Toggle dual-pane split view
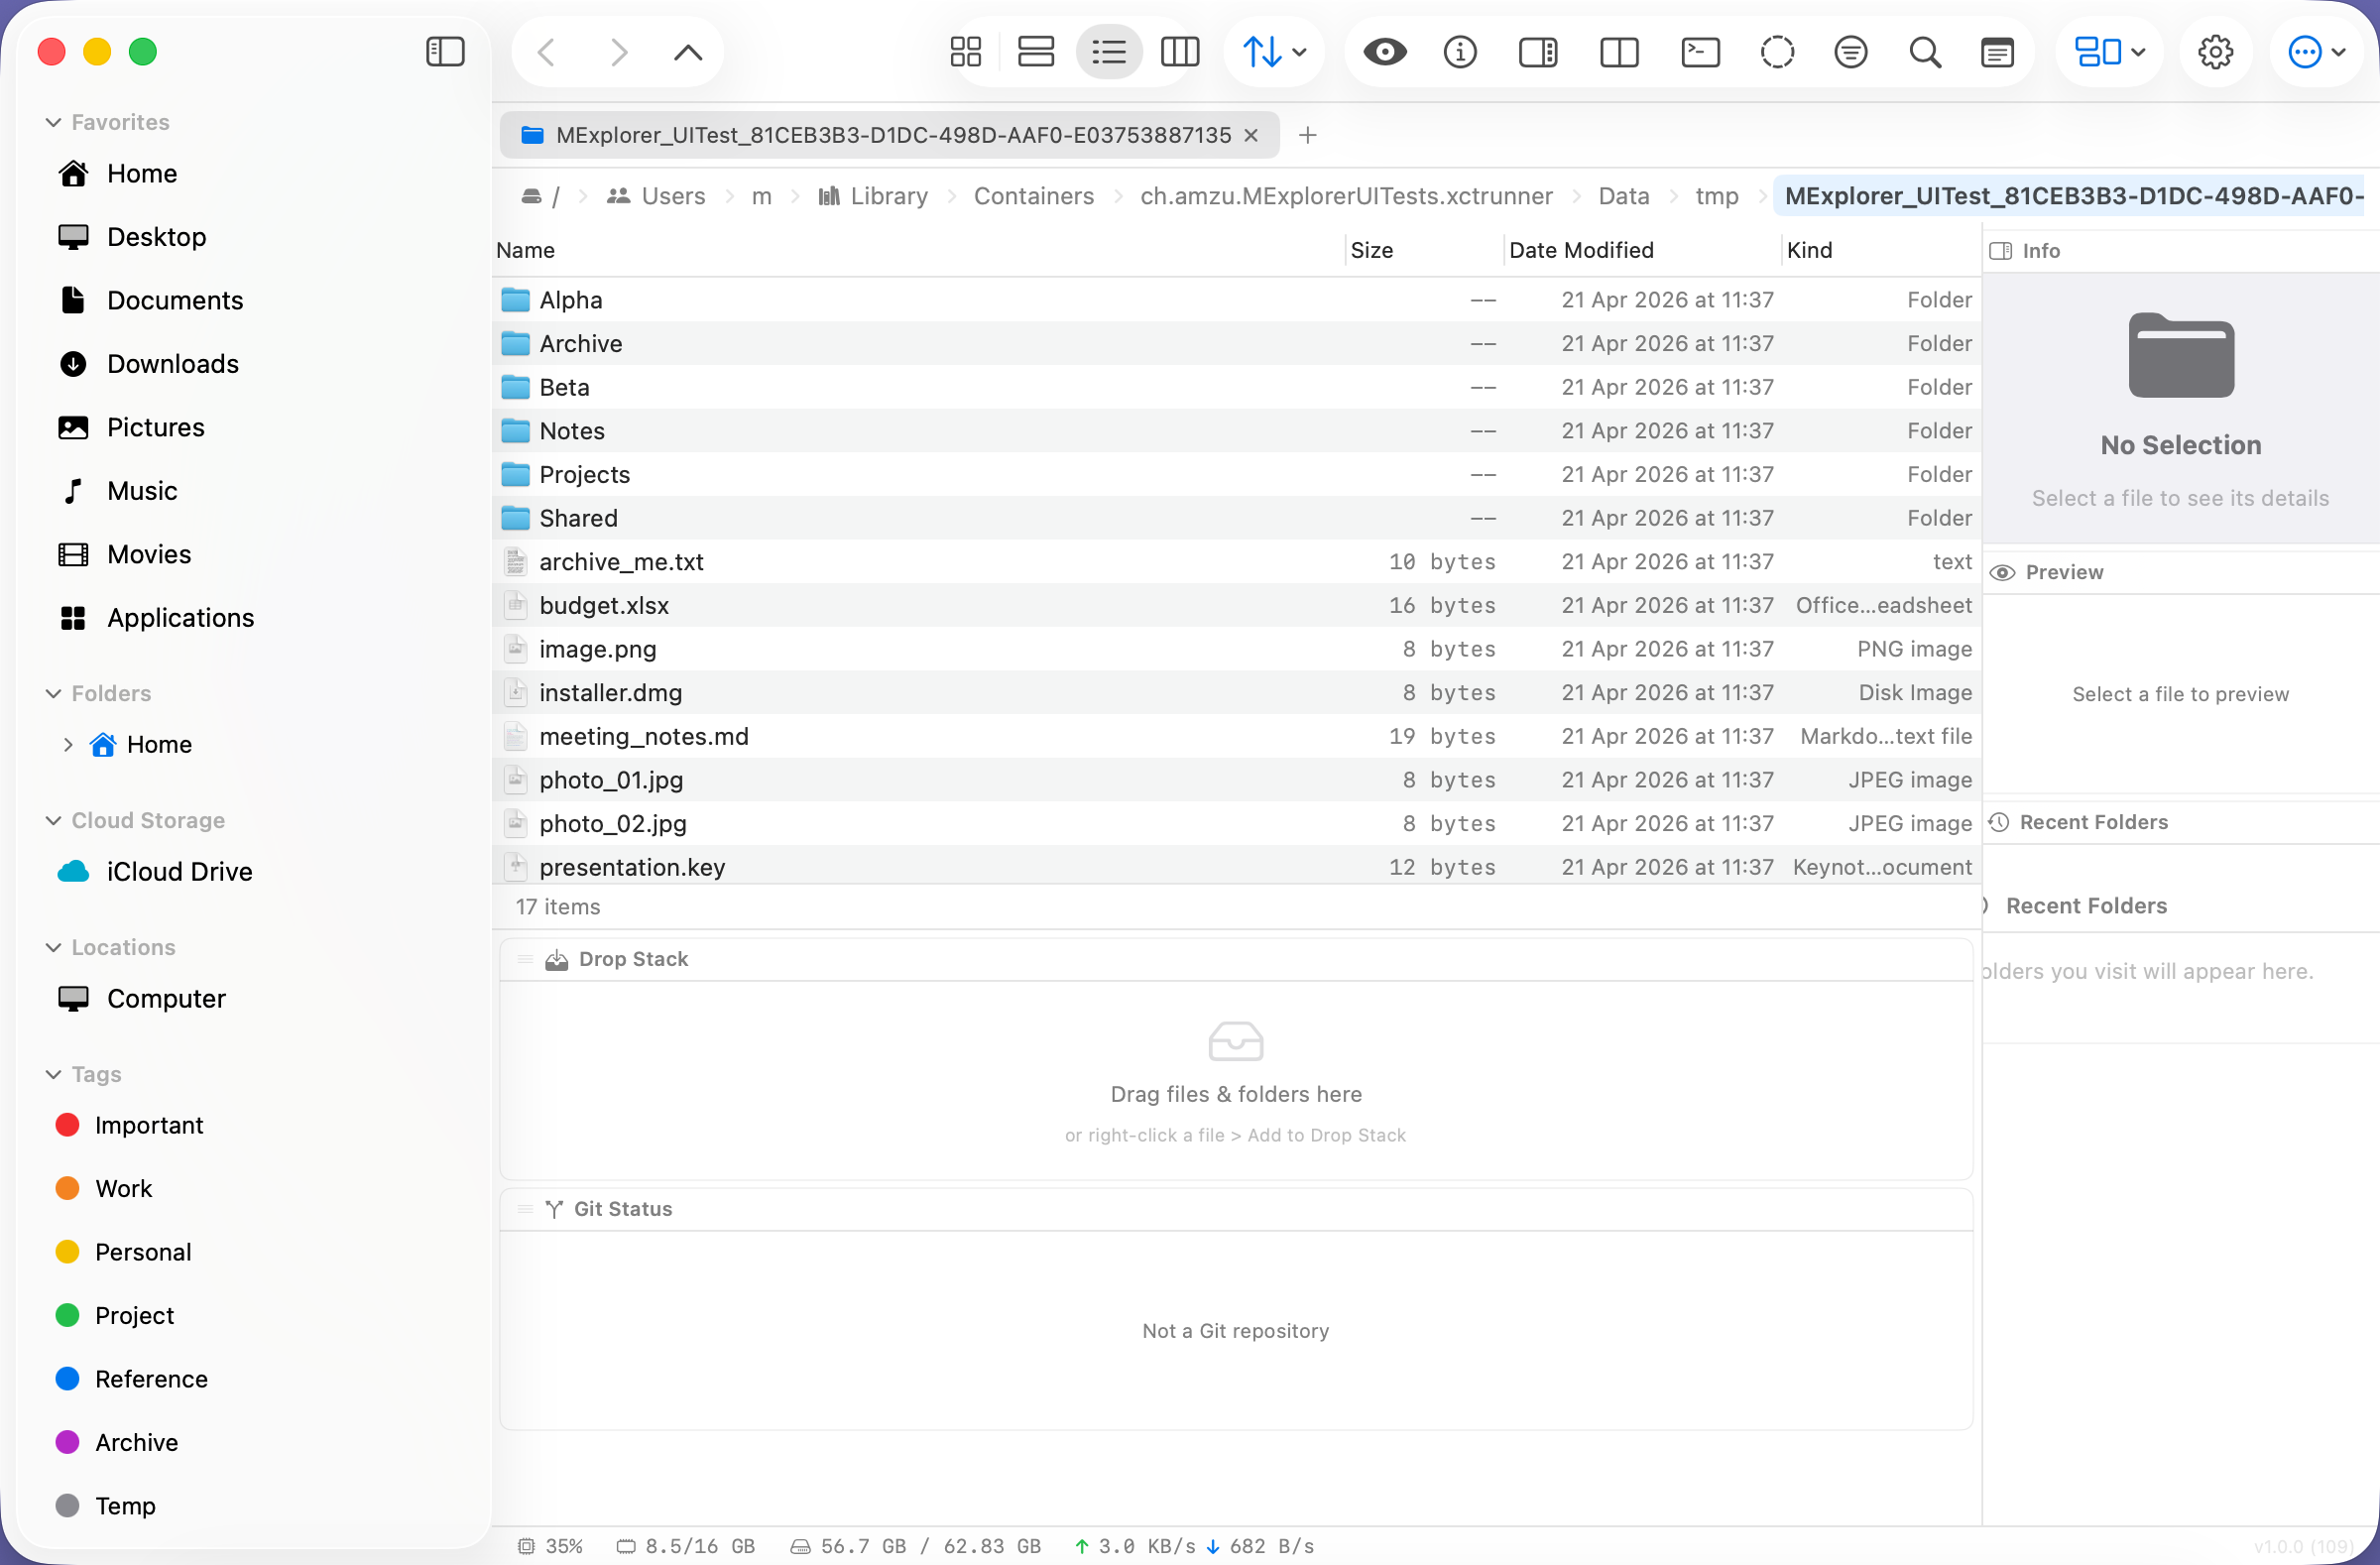 (1619, 51)
